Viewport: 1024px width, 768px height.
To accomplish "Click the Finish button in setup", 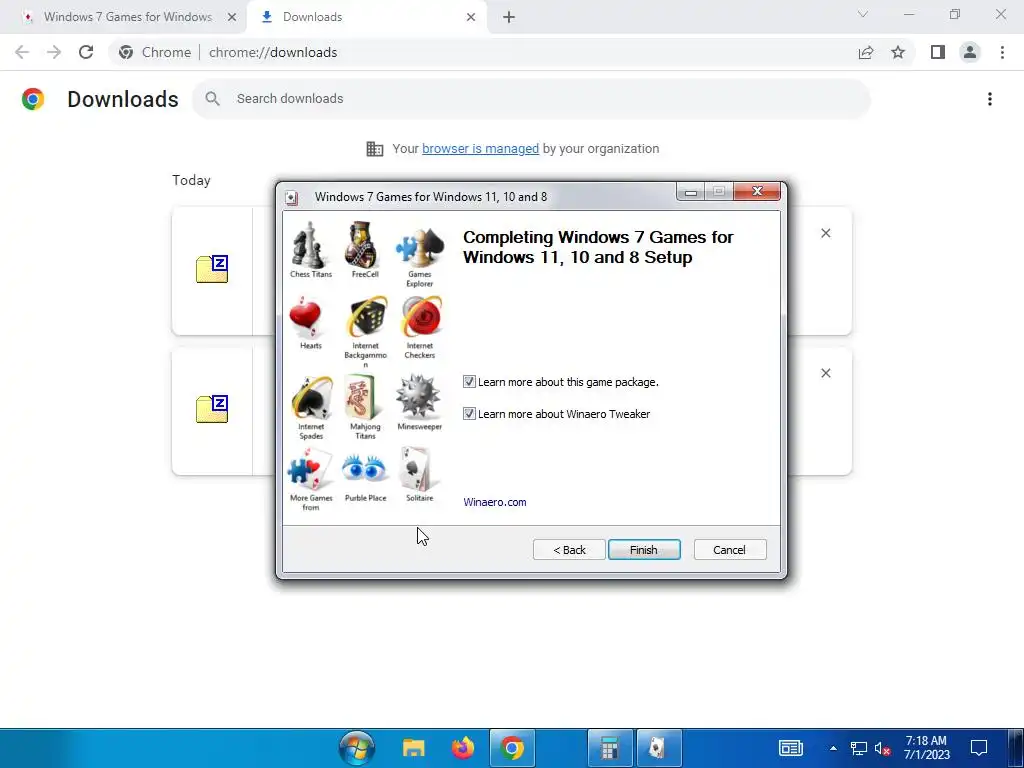I will tap(644, 550).
